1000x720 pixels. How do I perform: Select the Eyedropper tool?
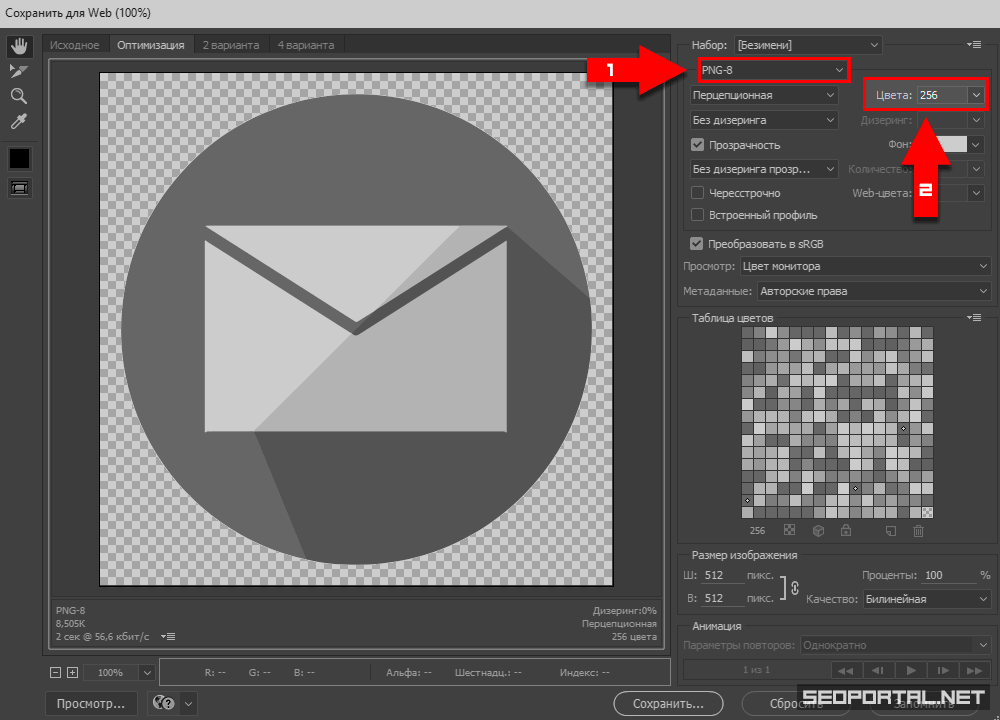tap(19, 121)
